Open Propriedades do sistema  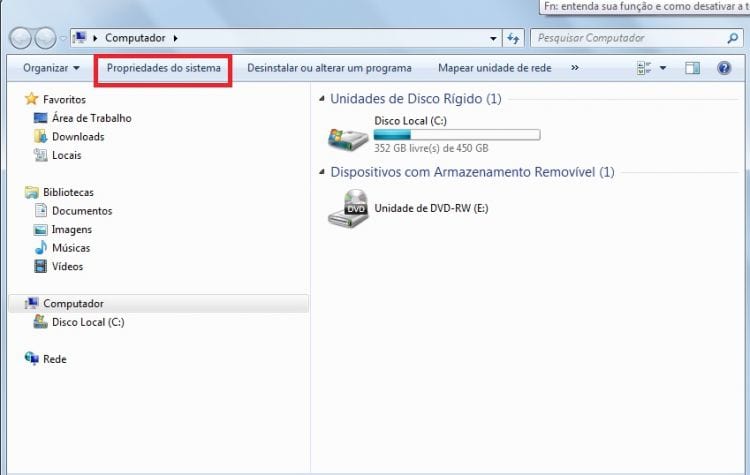point(164,68)
